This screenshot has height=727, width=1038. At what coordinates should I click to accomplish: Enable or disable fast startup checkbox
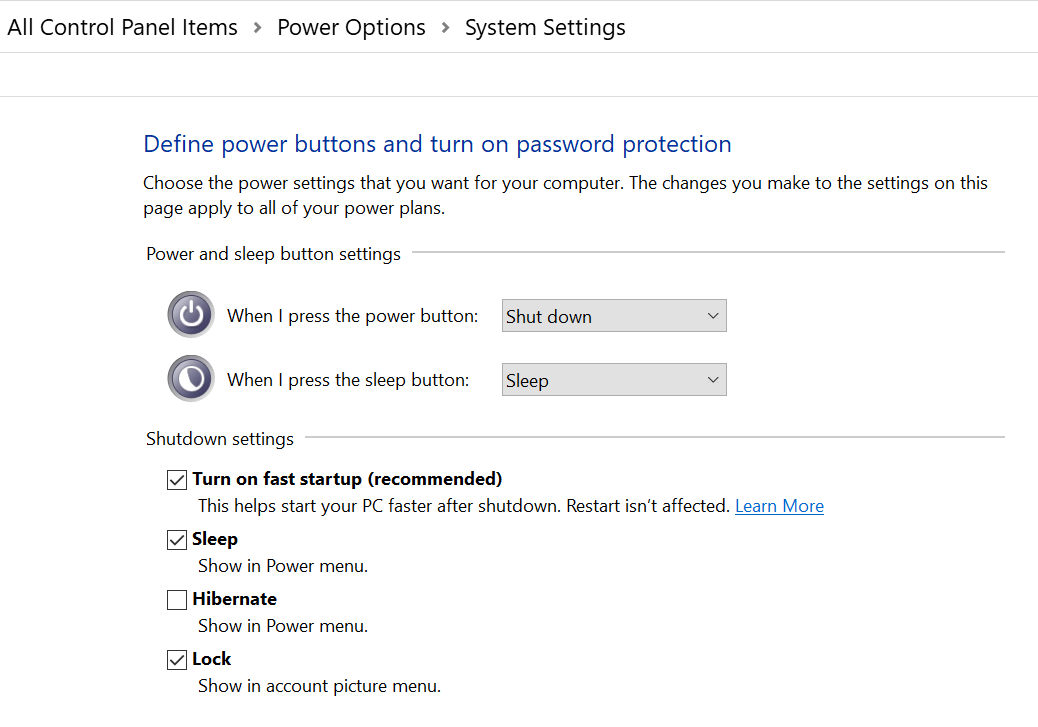177,480
